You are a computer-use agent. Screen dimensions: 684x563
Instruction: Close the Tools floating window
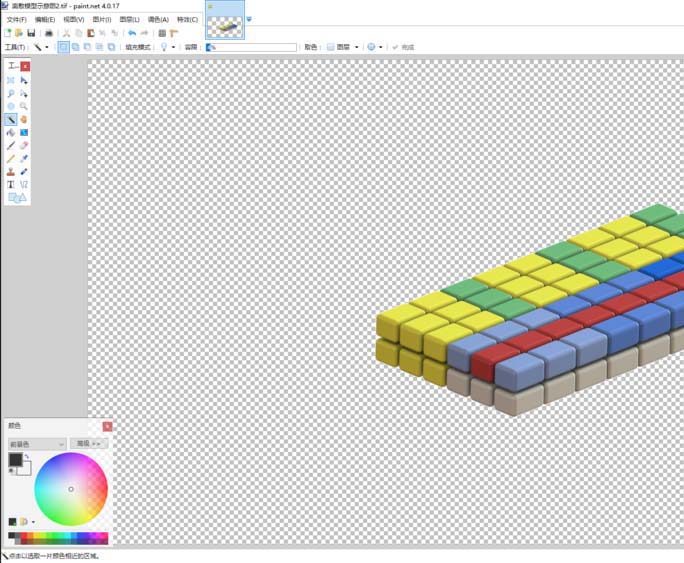25,66
